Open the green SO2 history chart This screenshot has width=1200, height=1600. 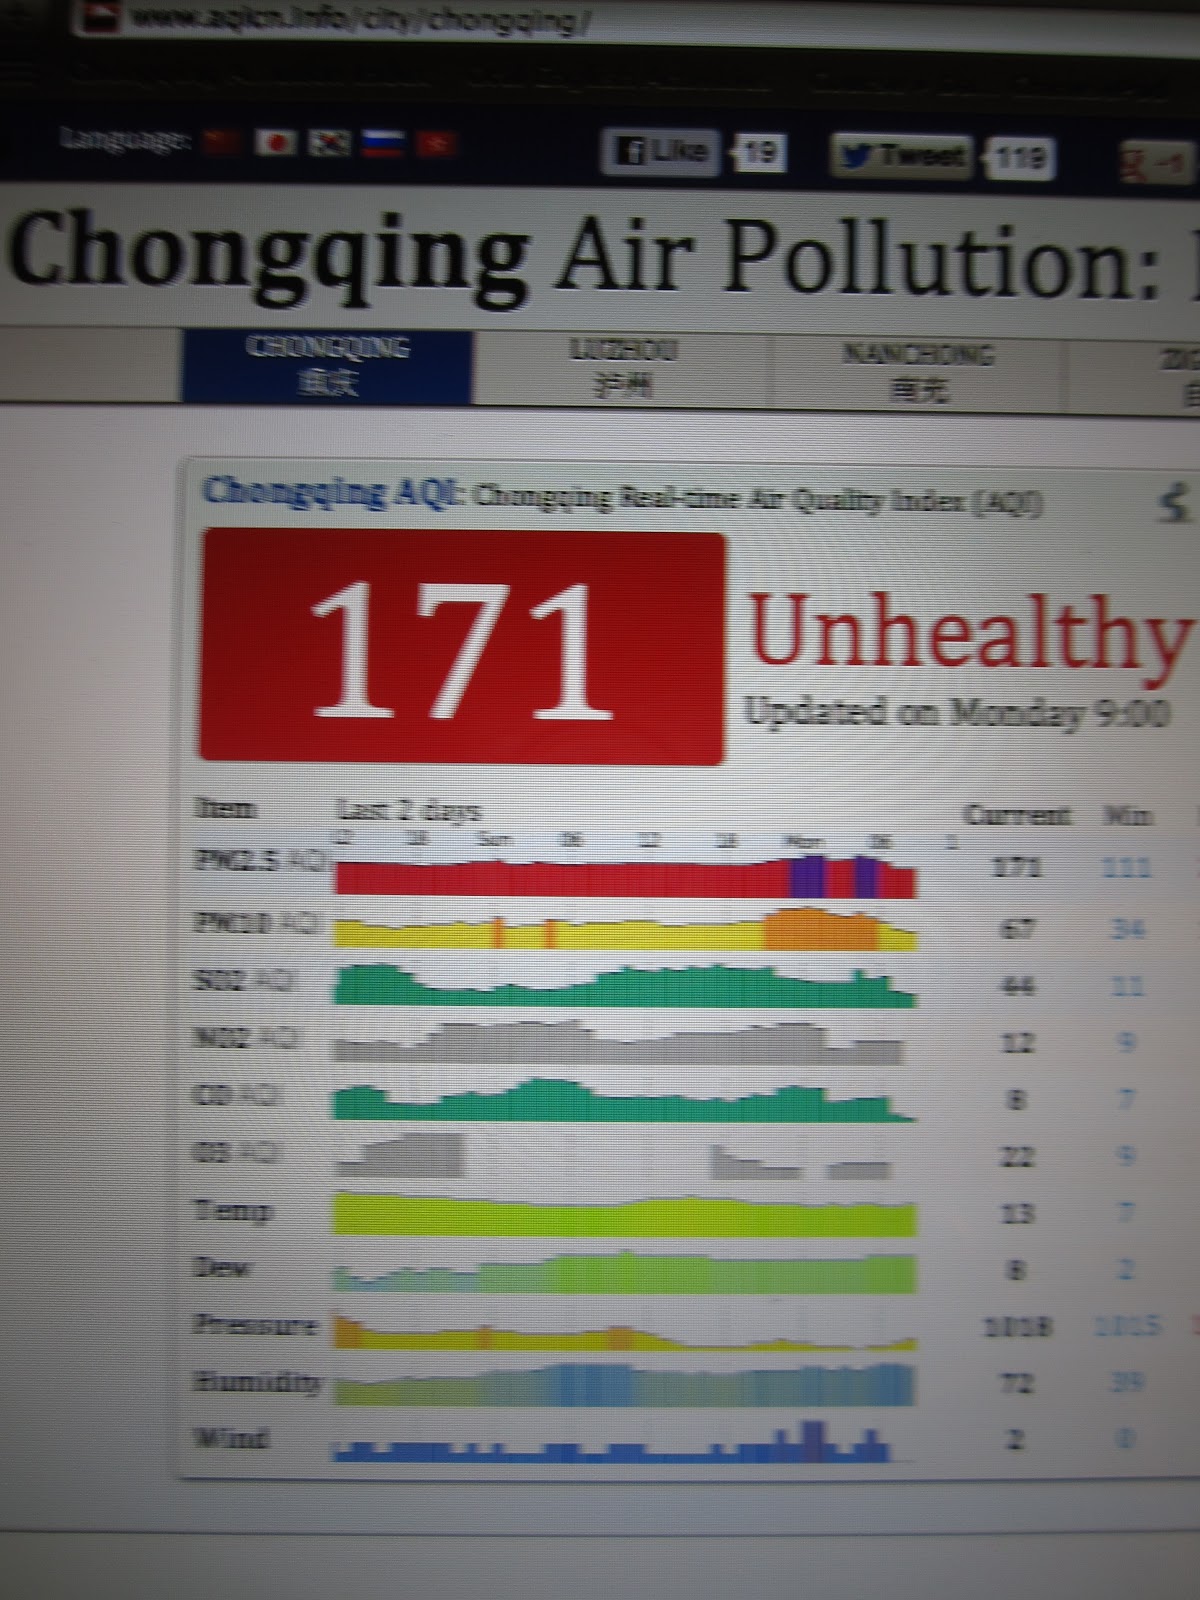click(625, 984)
